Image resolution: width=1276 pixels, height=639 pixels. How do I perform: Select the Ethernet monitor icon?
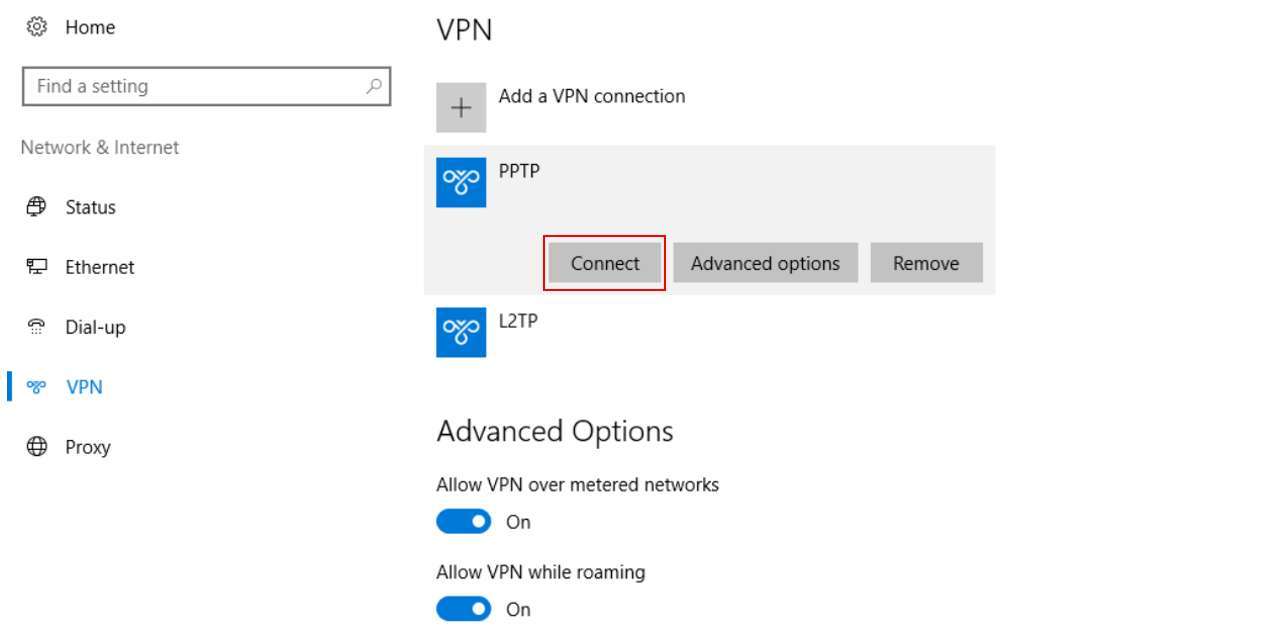pos(37,267)
